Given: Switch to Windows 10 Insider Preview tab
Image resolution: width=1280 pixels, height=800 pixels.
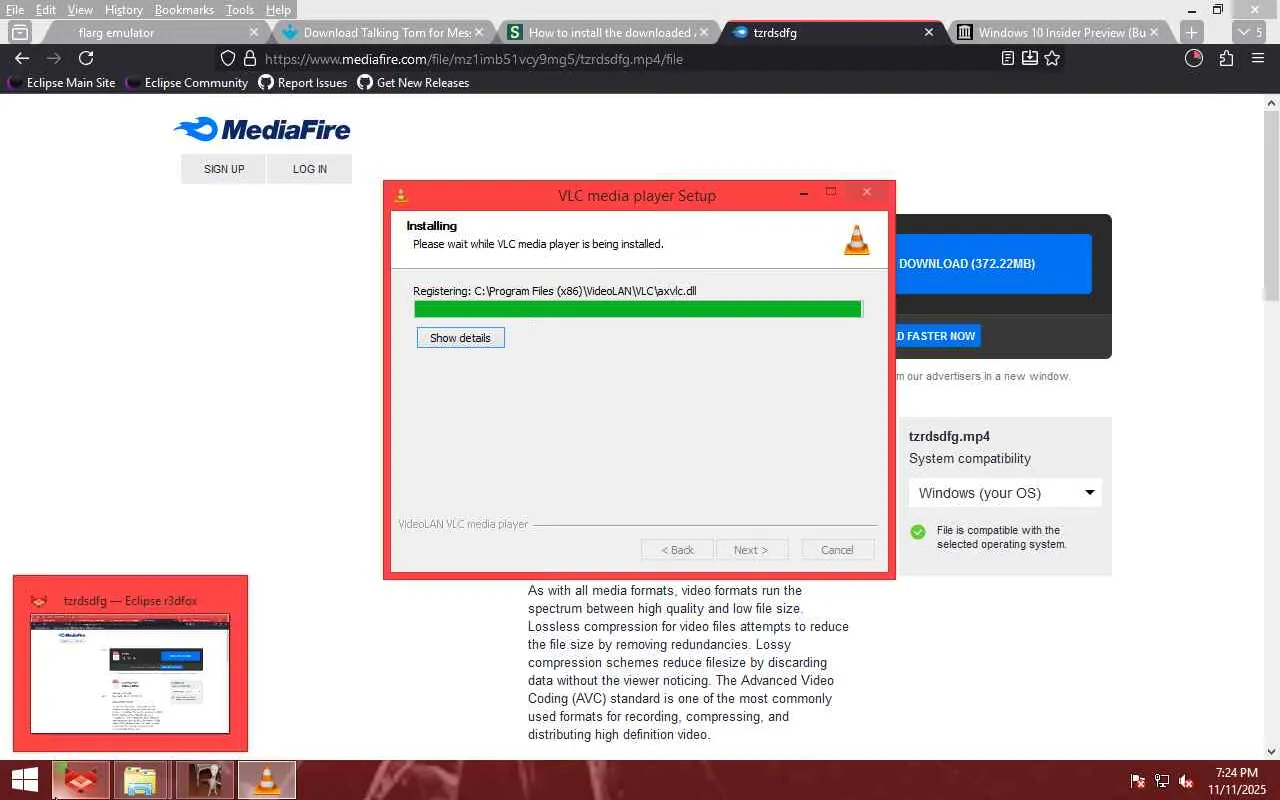Looking at the screenshot, I should 1058,32.
